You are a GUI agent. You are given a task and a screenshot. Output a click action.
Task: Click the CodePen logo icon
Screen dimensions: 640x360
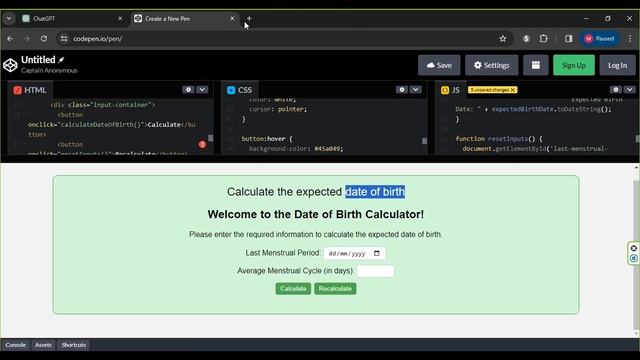pyautogui.click(x=10, y=65)
